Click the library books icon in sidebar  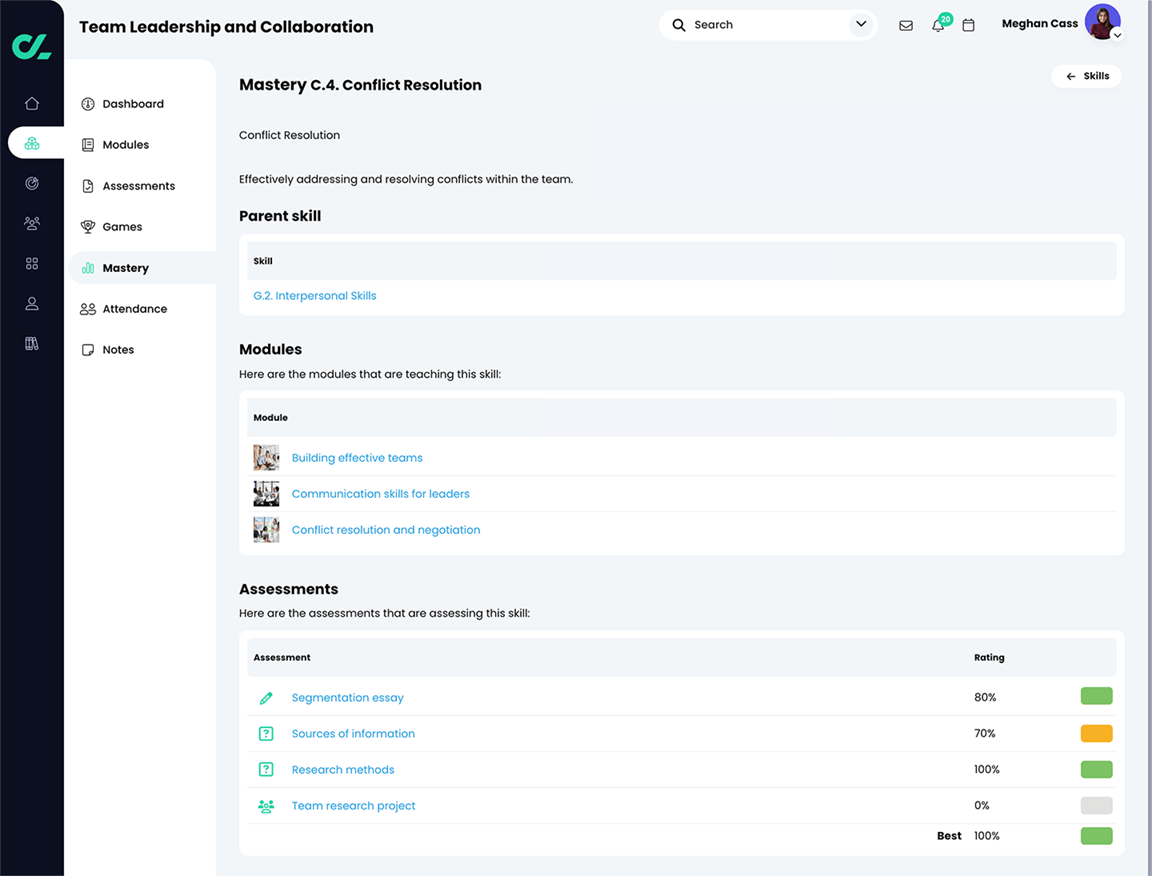31,343
